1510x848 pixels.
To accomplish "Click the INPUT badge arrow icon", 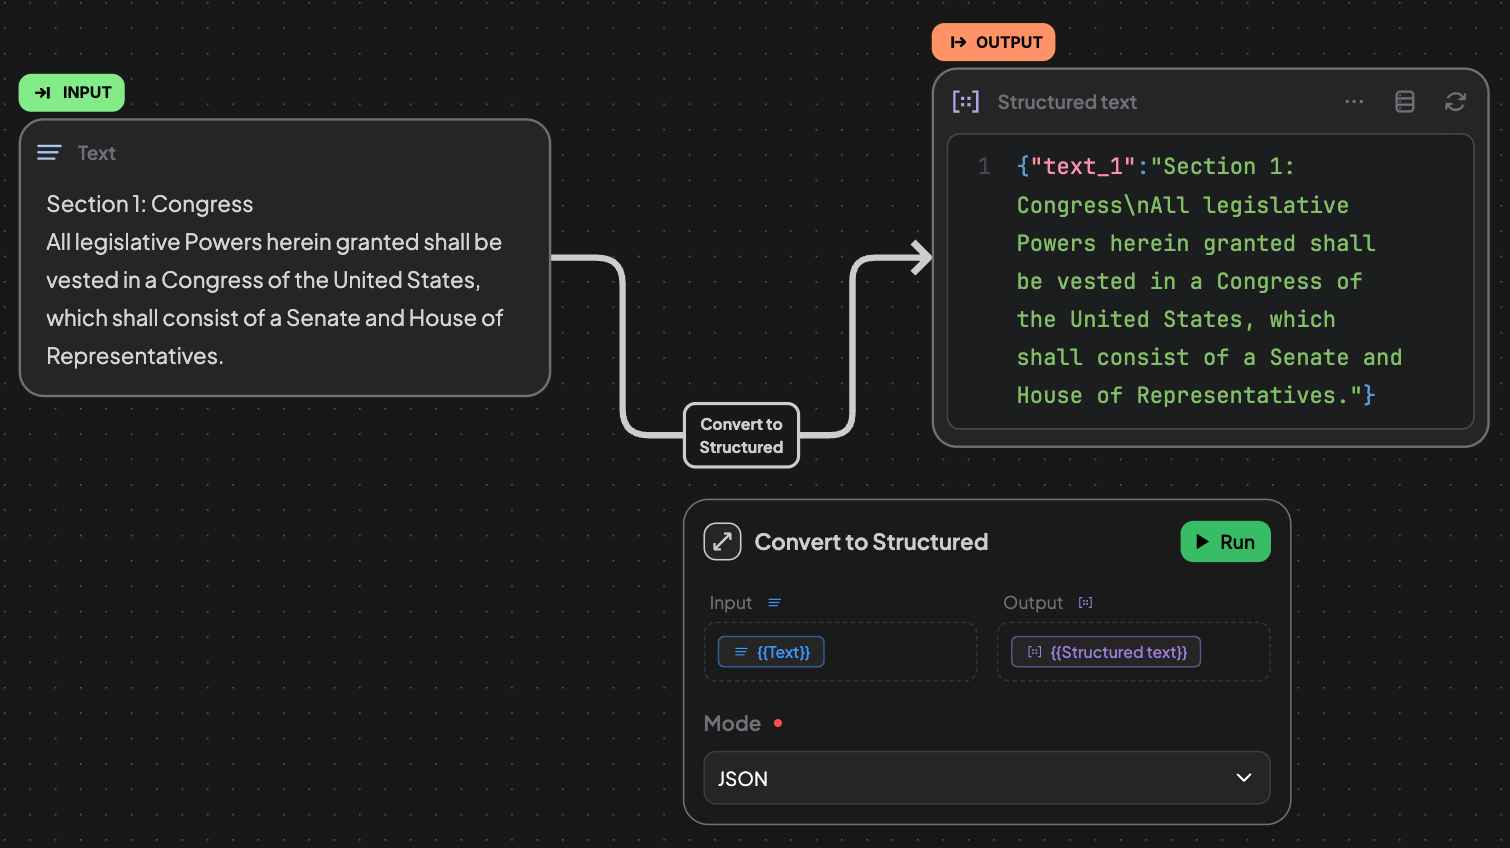I will [x=43, y=93].
